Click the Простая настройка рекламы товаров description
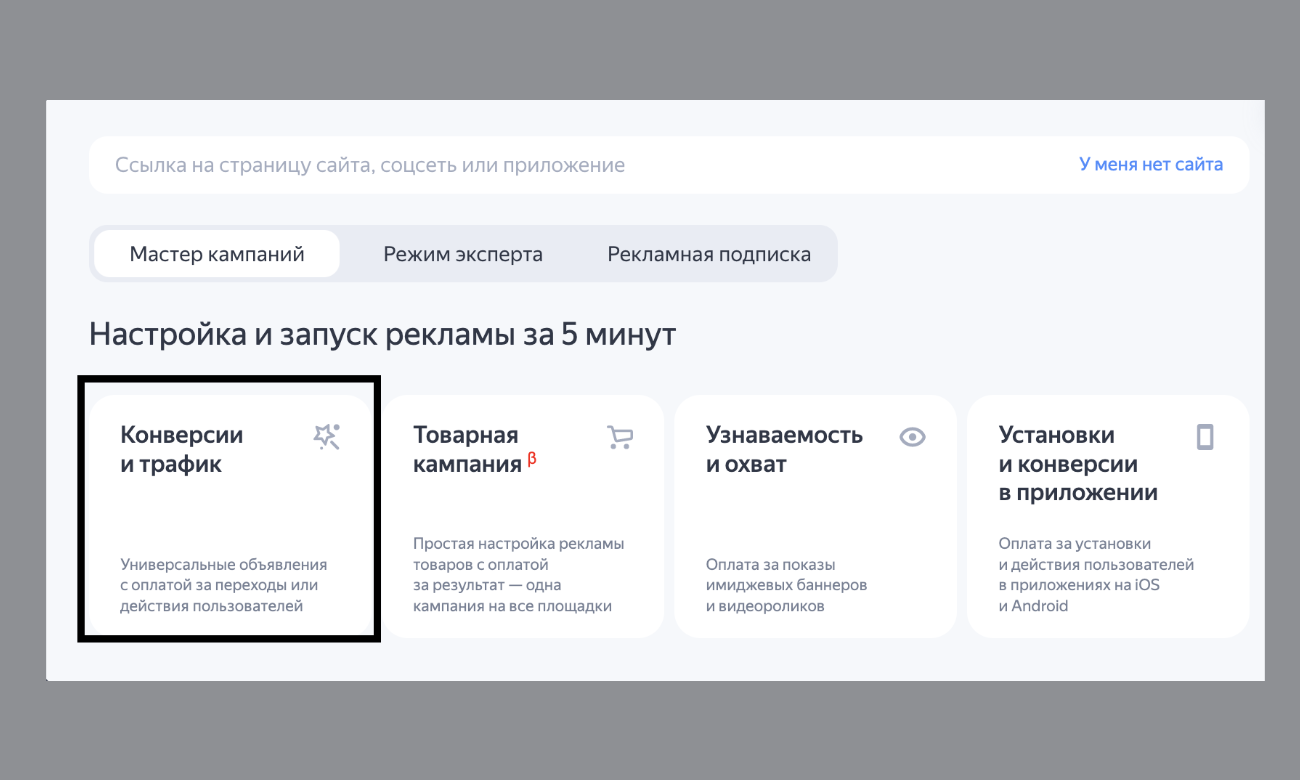1300x780 pixels. tap(518, 574)
